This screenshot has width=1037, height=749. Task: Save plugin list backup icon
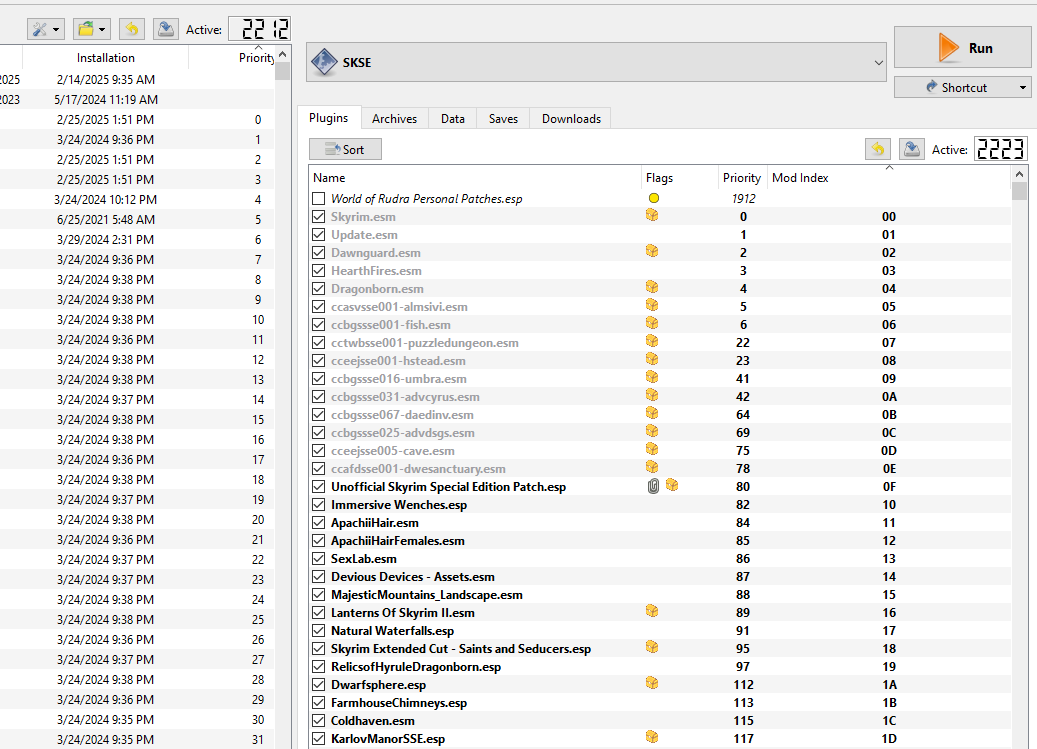click(x=911, y=149)
